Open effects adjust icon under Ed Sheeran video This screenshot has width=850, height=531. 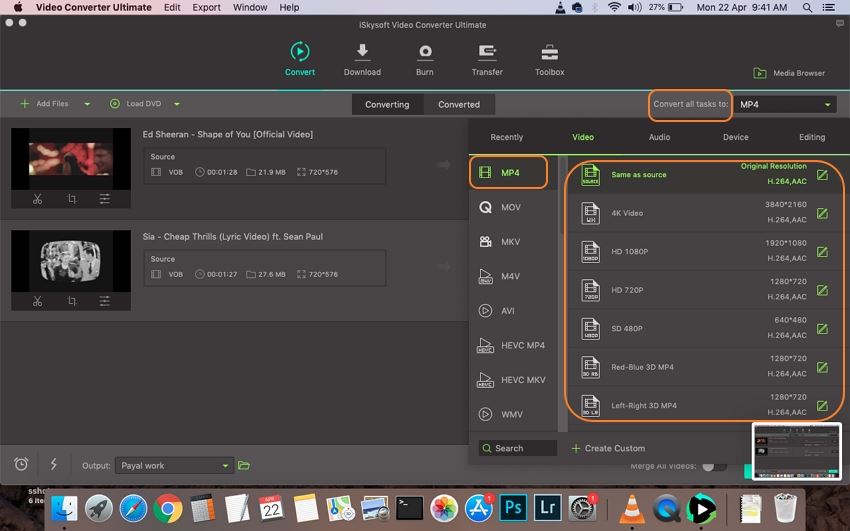point(105,199)
